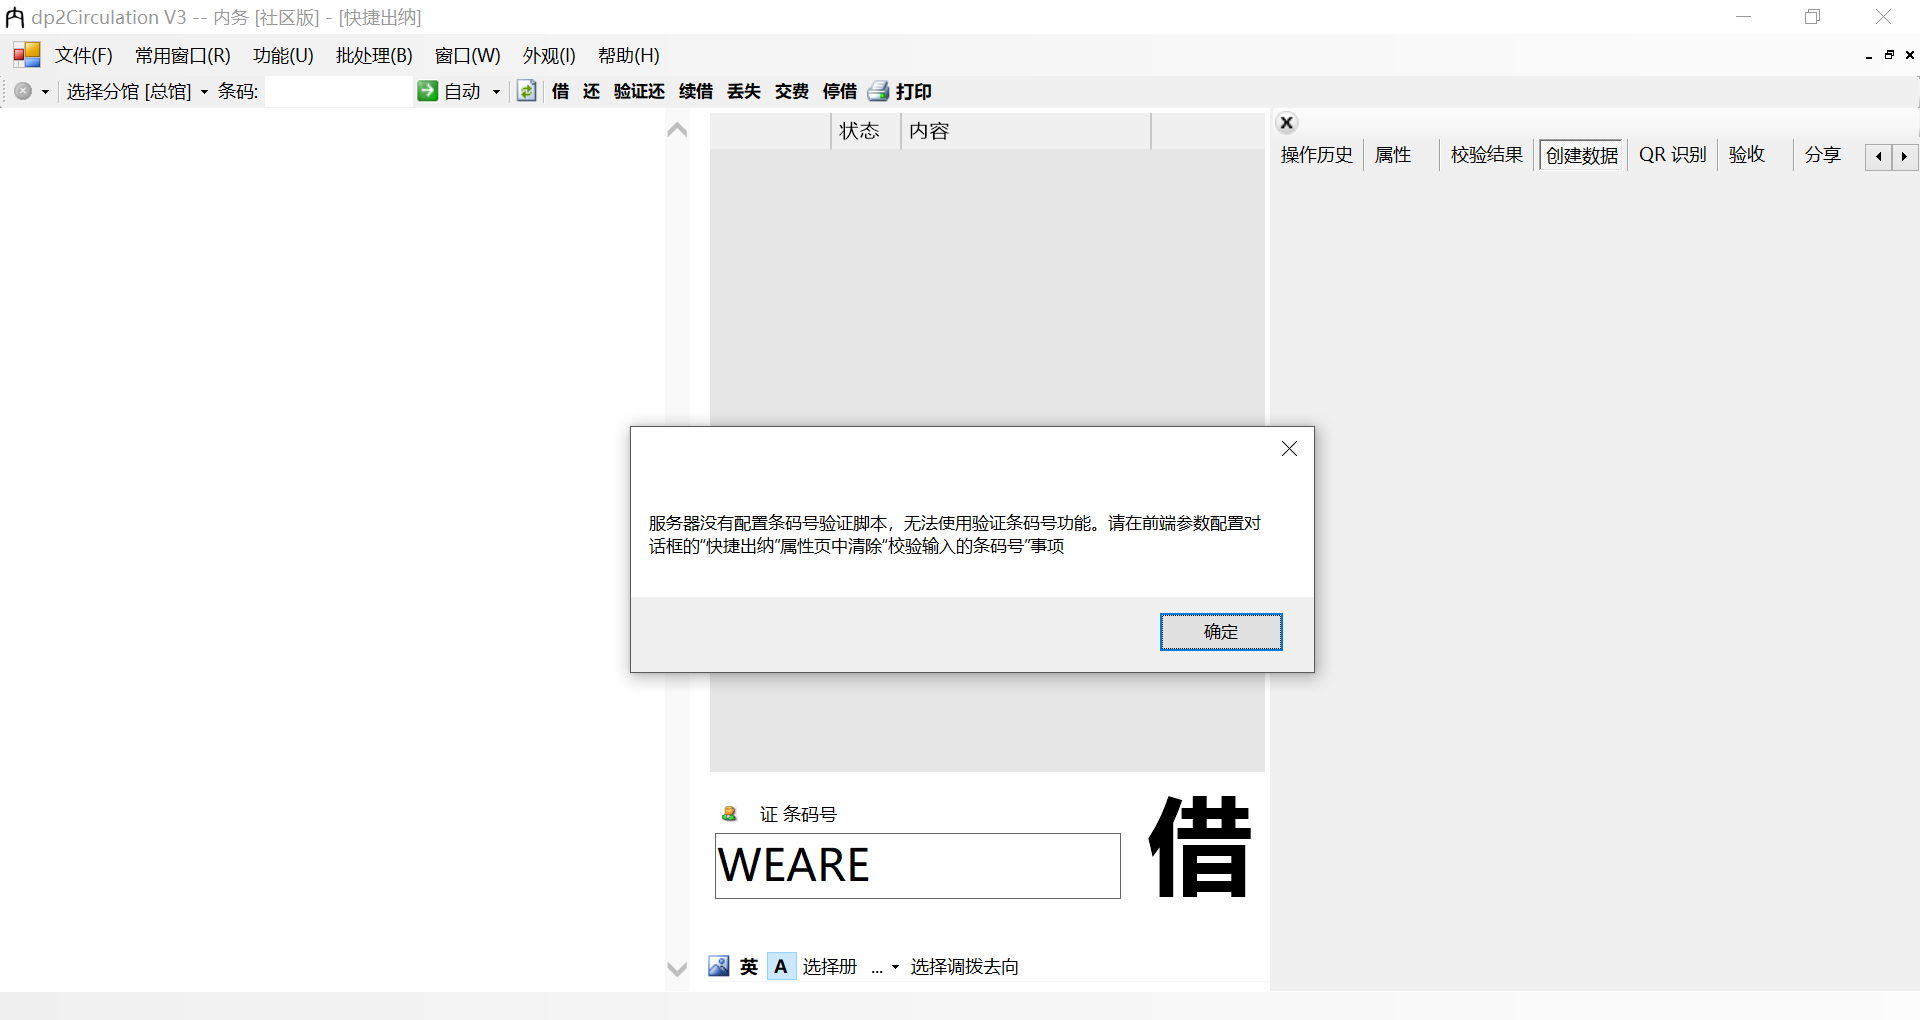Click the green refresh icon near 自动

(526, 91)
